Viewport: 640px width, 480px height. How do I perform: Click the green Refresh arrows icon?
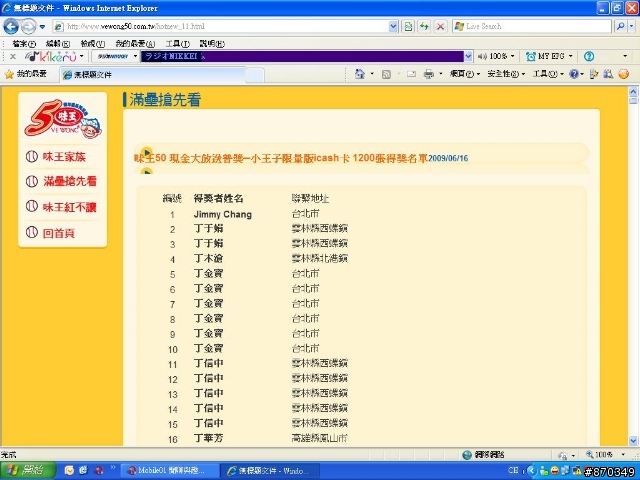pos(424,27)
